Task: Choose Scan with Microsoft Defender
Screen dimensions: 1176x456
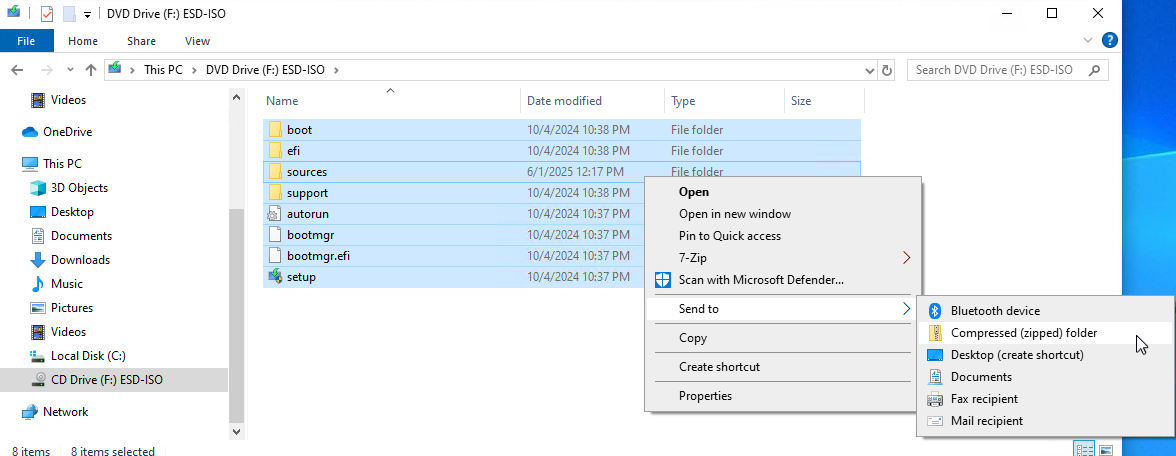Action: (782, 280)
